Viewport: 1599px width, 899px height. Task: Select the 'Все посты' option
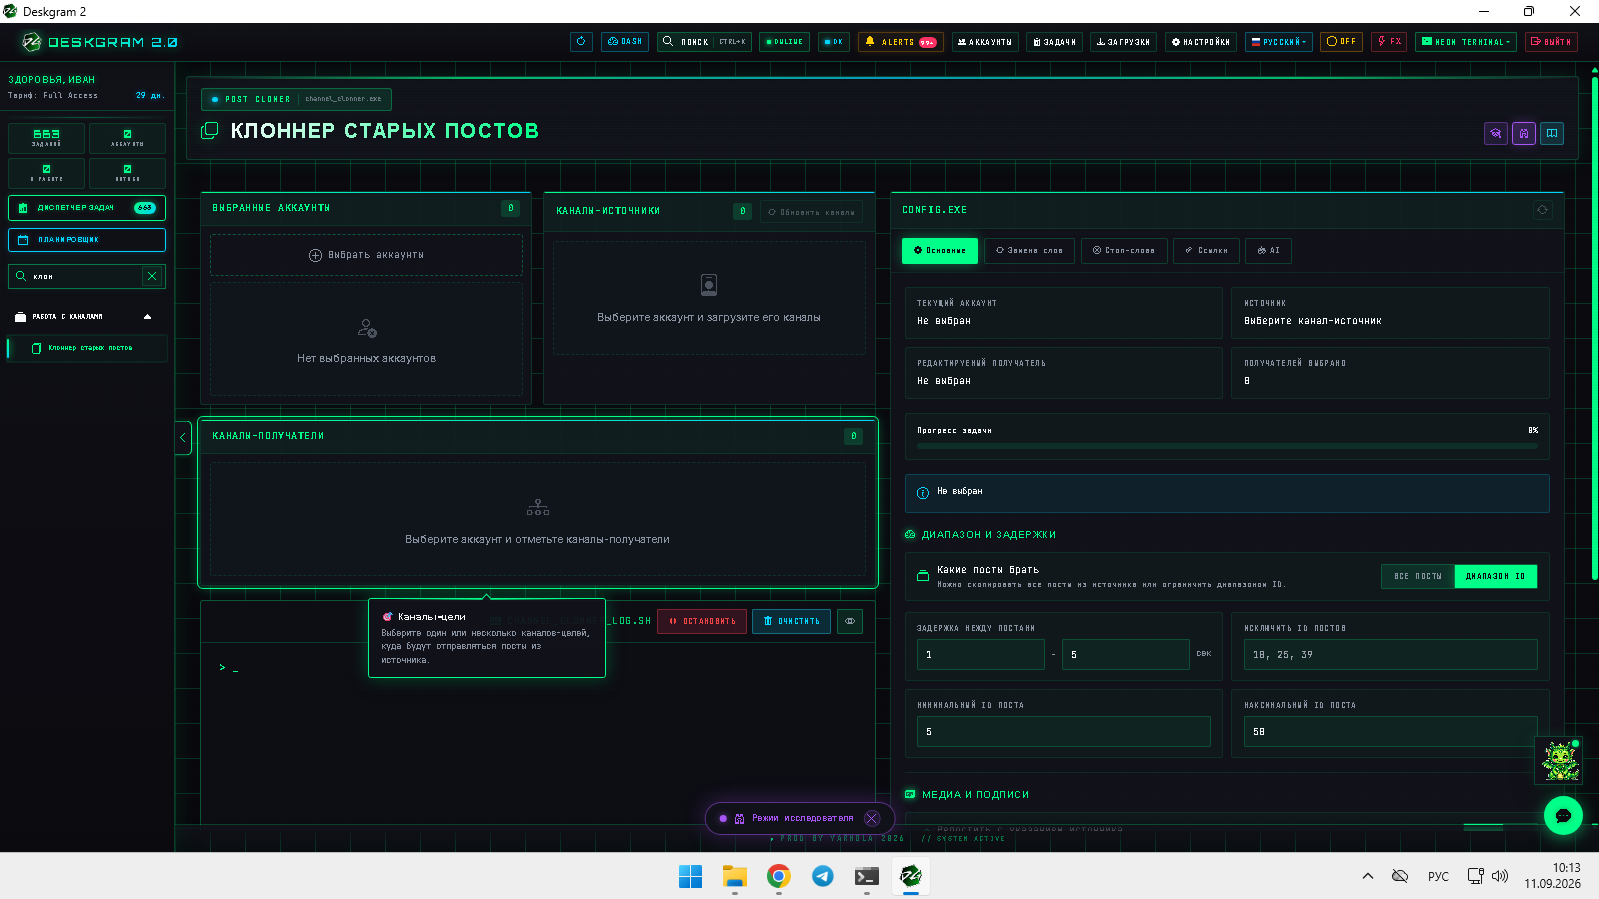pyautogui.click(x=1418, y=576)
